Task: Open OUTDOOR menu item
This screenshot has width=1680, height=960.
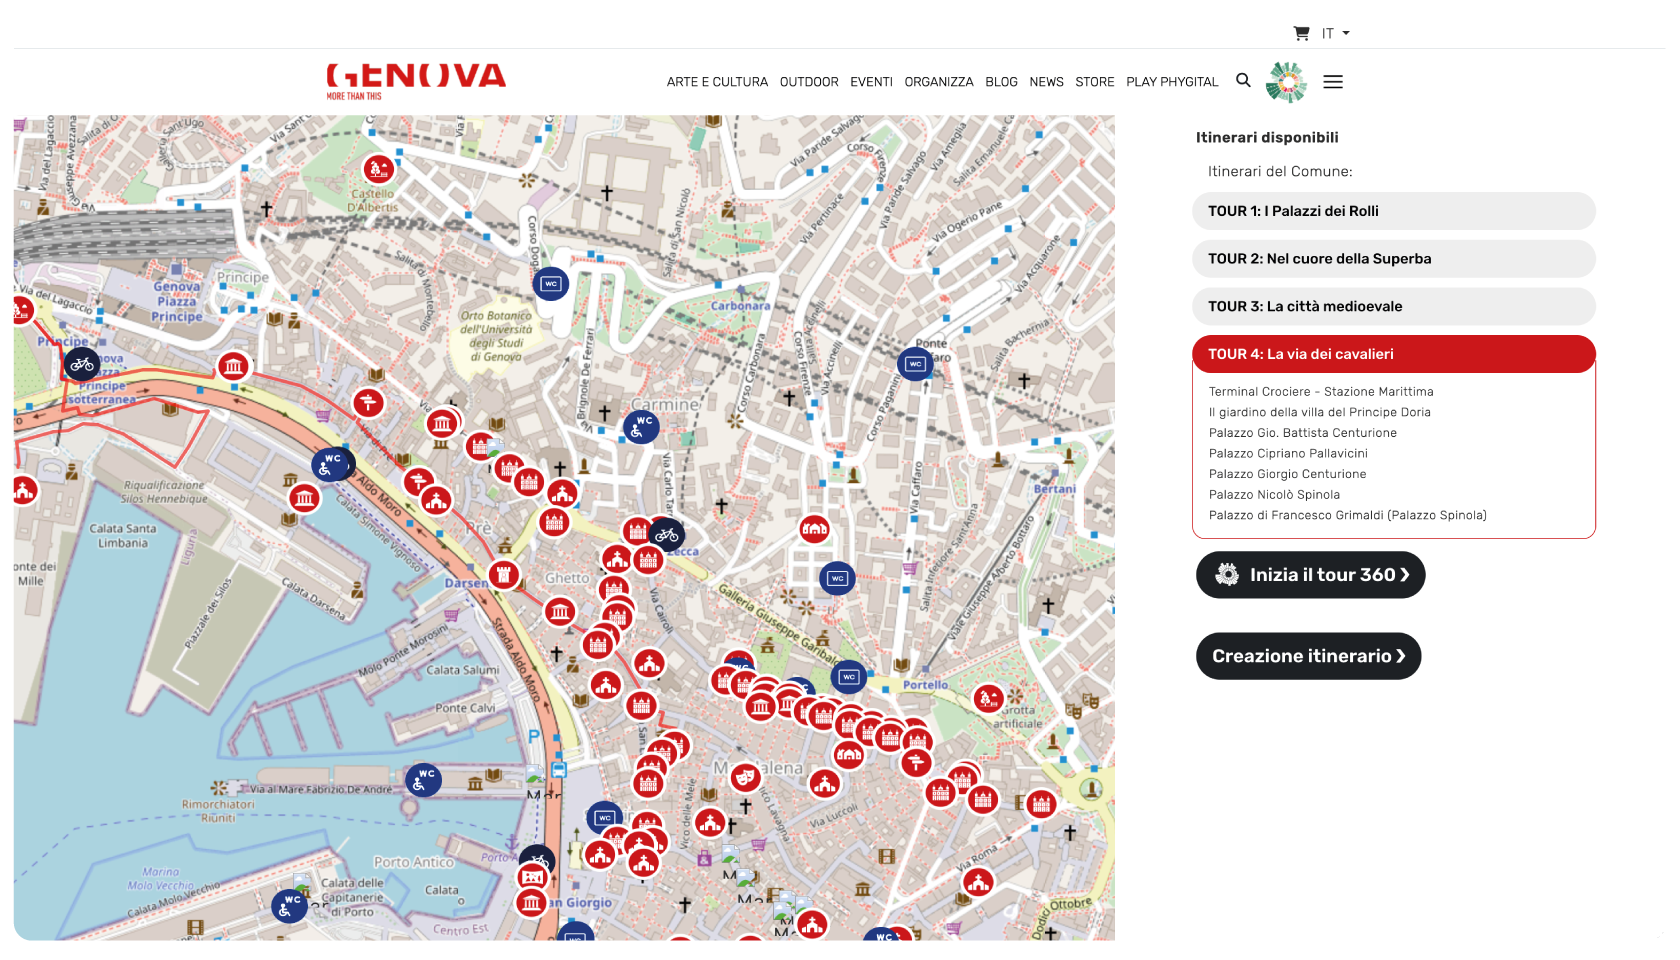Action: (809, 82)
